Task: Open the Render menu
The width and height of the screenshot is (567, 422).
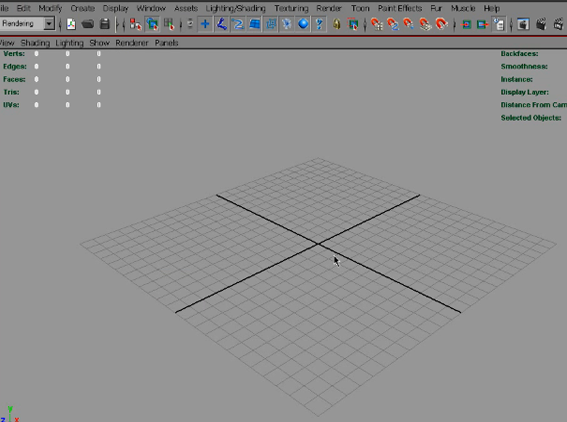Action: pos(329,8)
